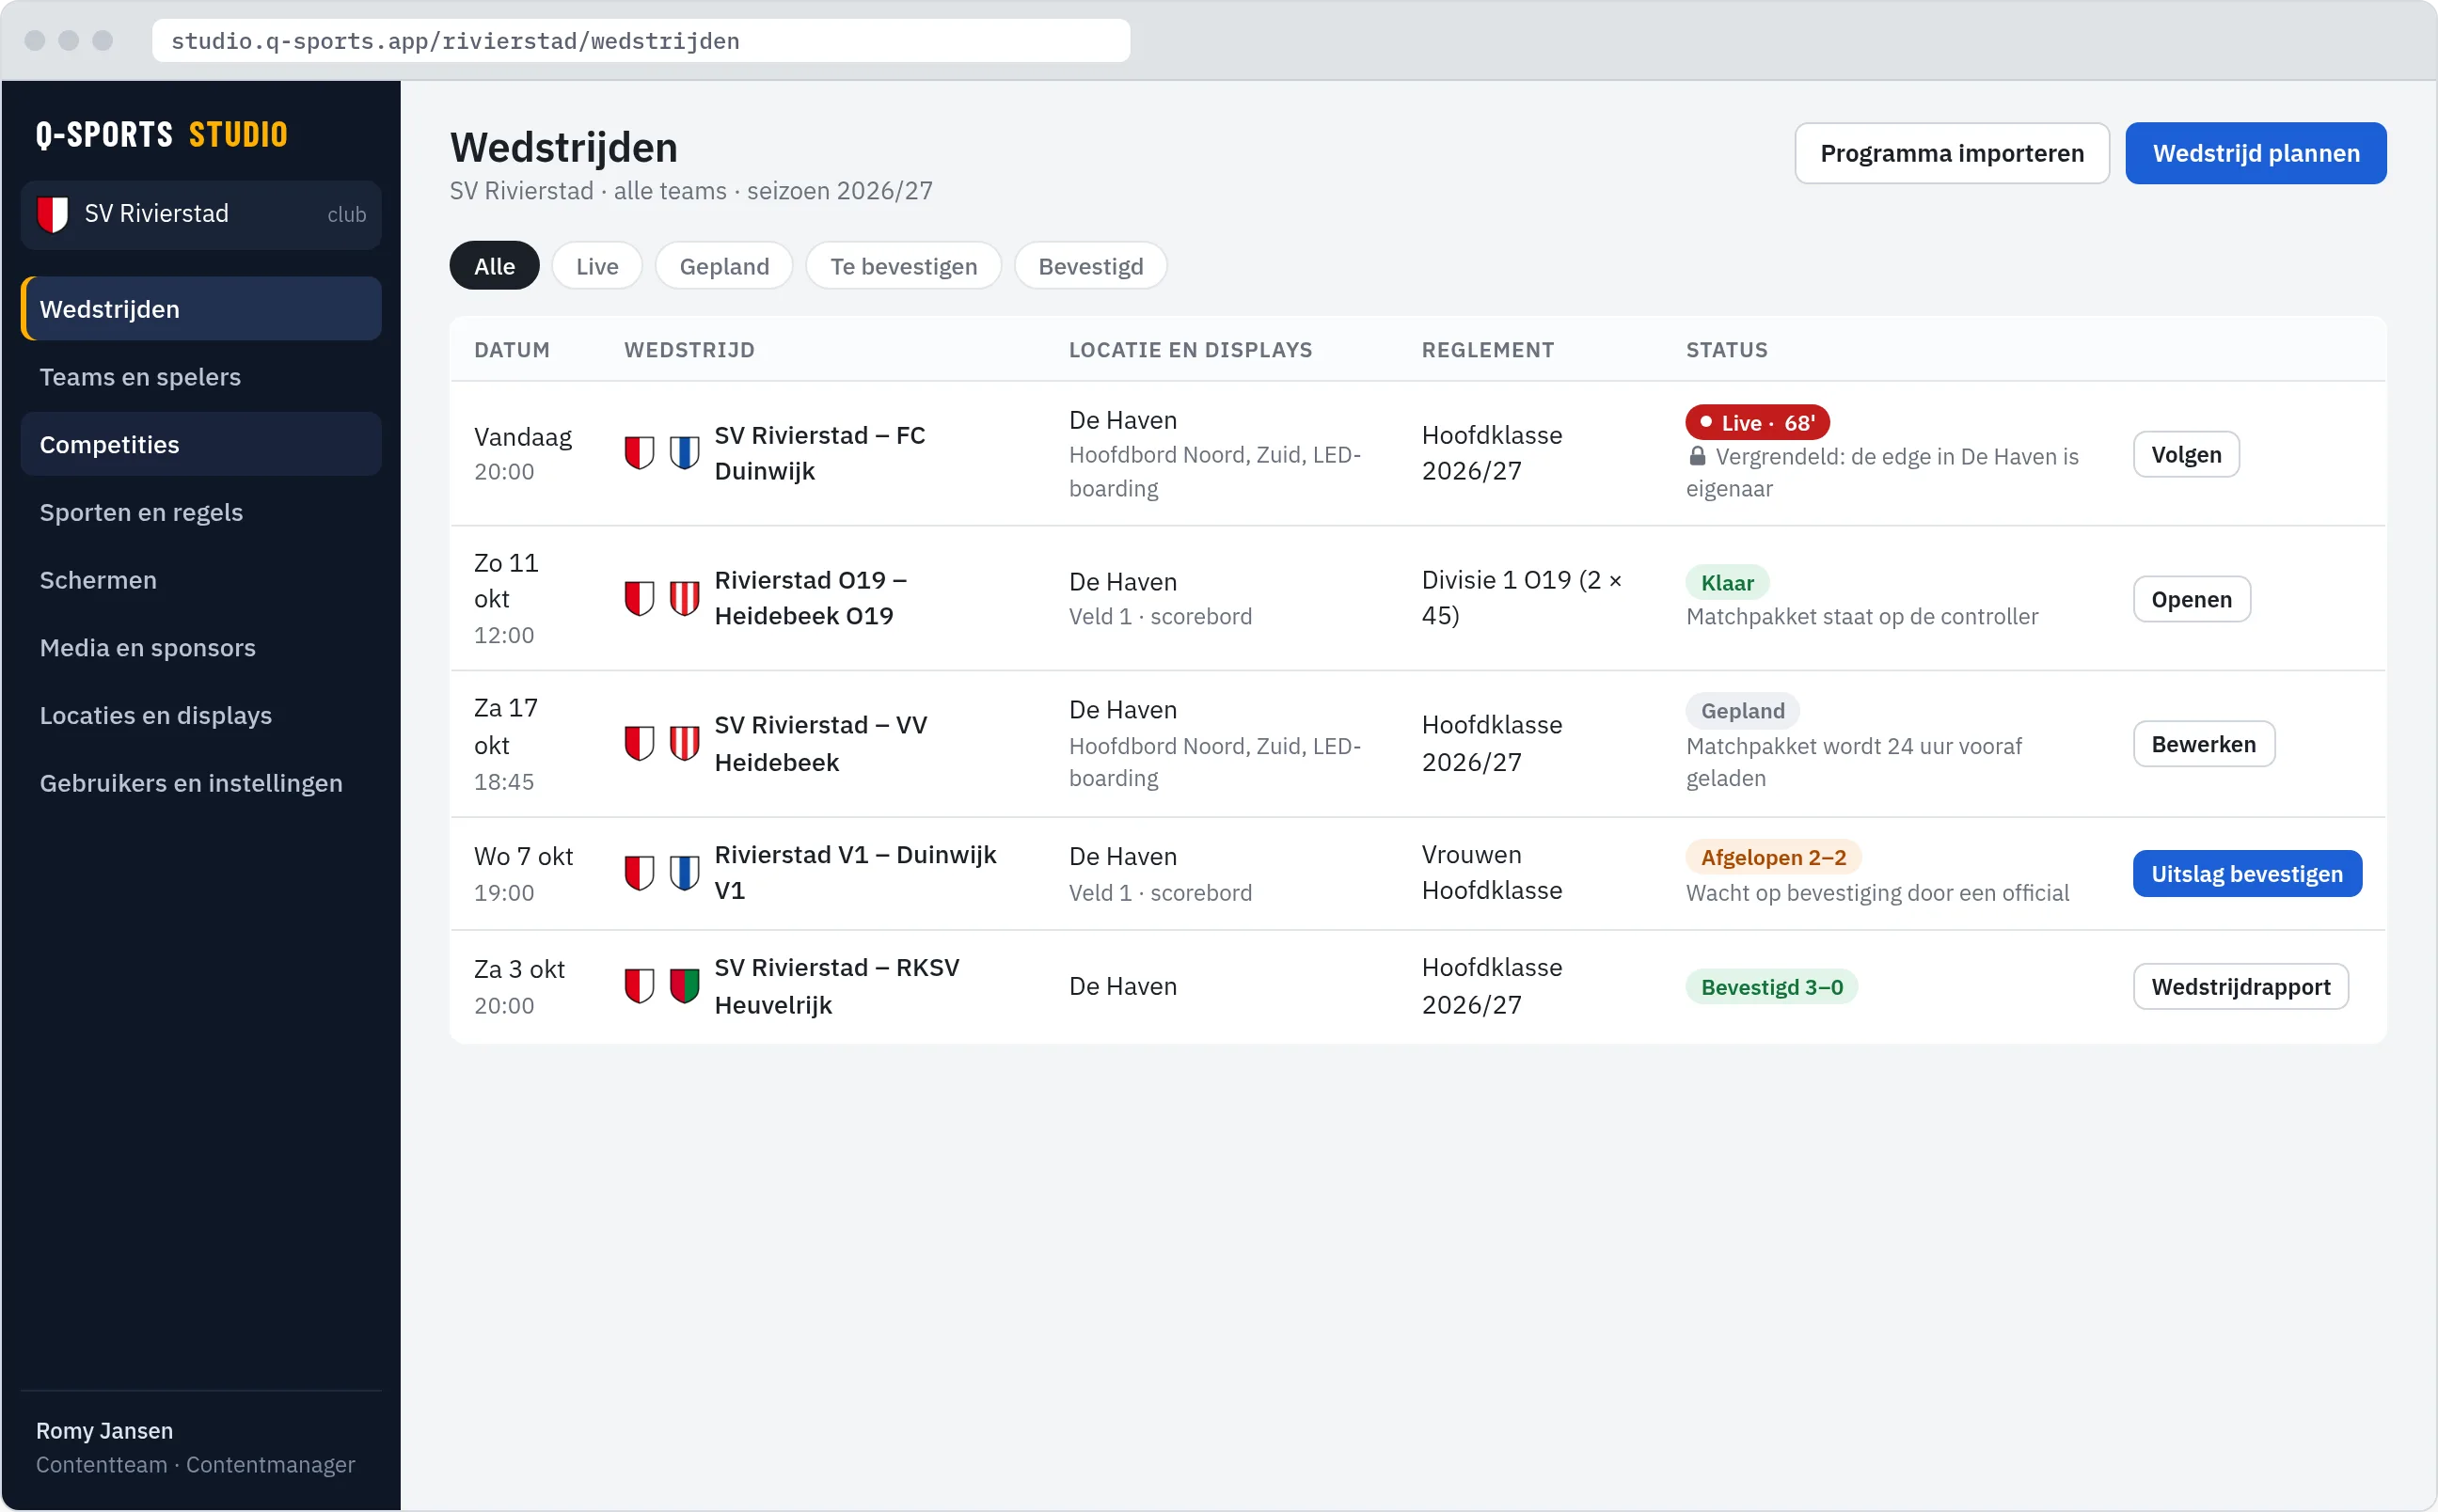Image resolution: width=2438 pixels, height=1512 pixels.
Task: Click the Romy Jansen user profile
Action: pyautogui.click(x=201, y=1447)
